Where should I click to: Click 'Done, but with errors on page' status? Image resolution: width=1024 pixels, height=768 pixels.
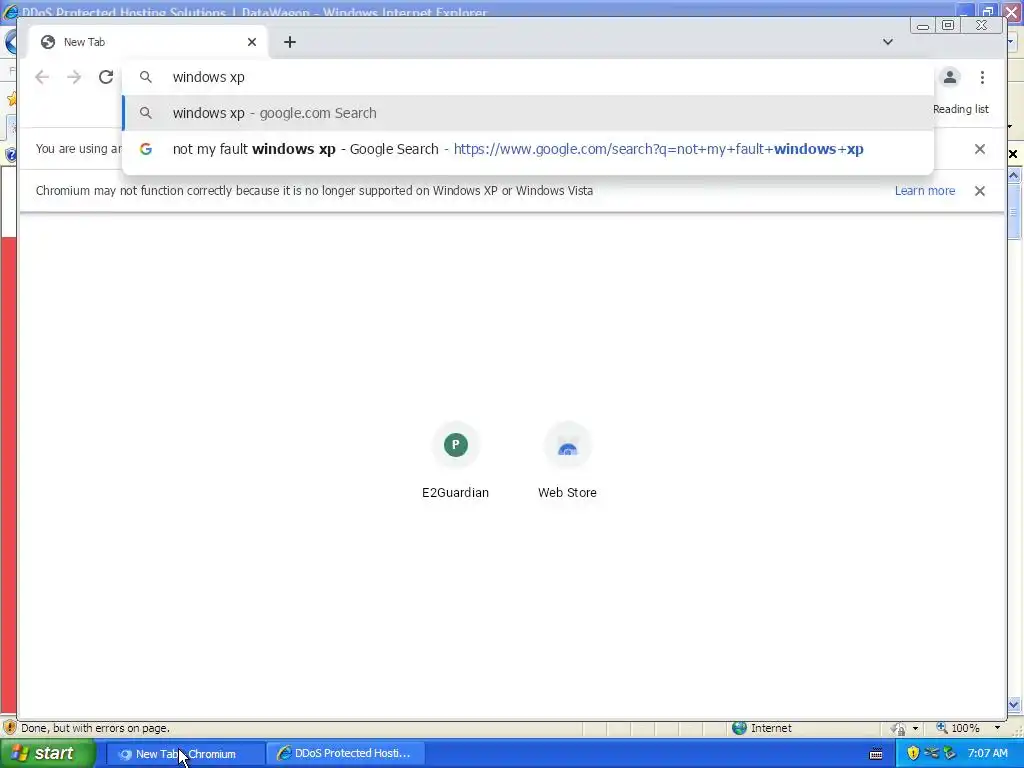click(95, 728)
